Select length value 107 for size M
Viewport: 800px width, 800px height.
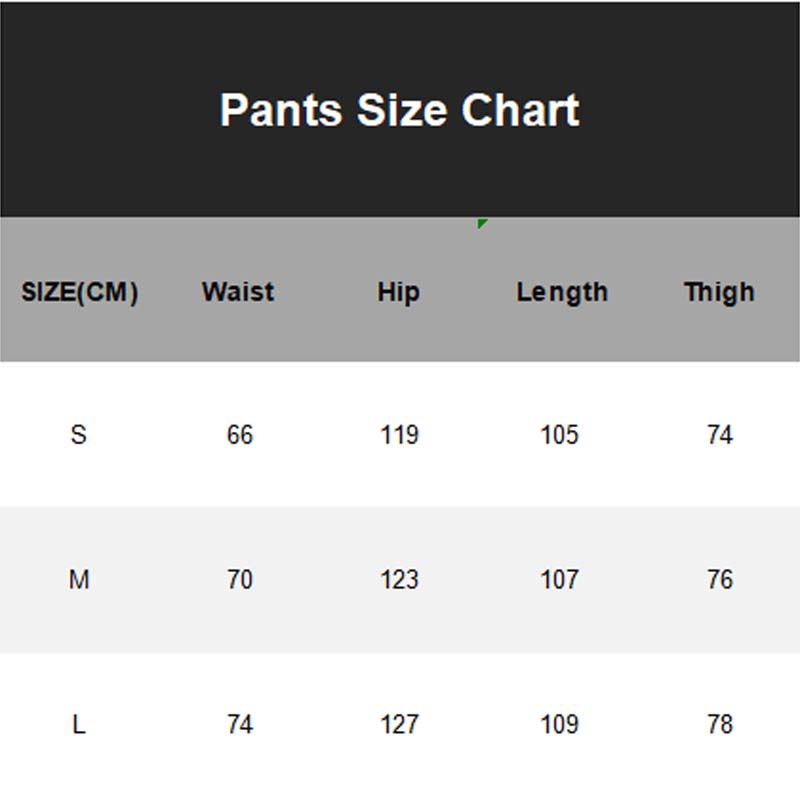tap(559, 579)
